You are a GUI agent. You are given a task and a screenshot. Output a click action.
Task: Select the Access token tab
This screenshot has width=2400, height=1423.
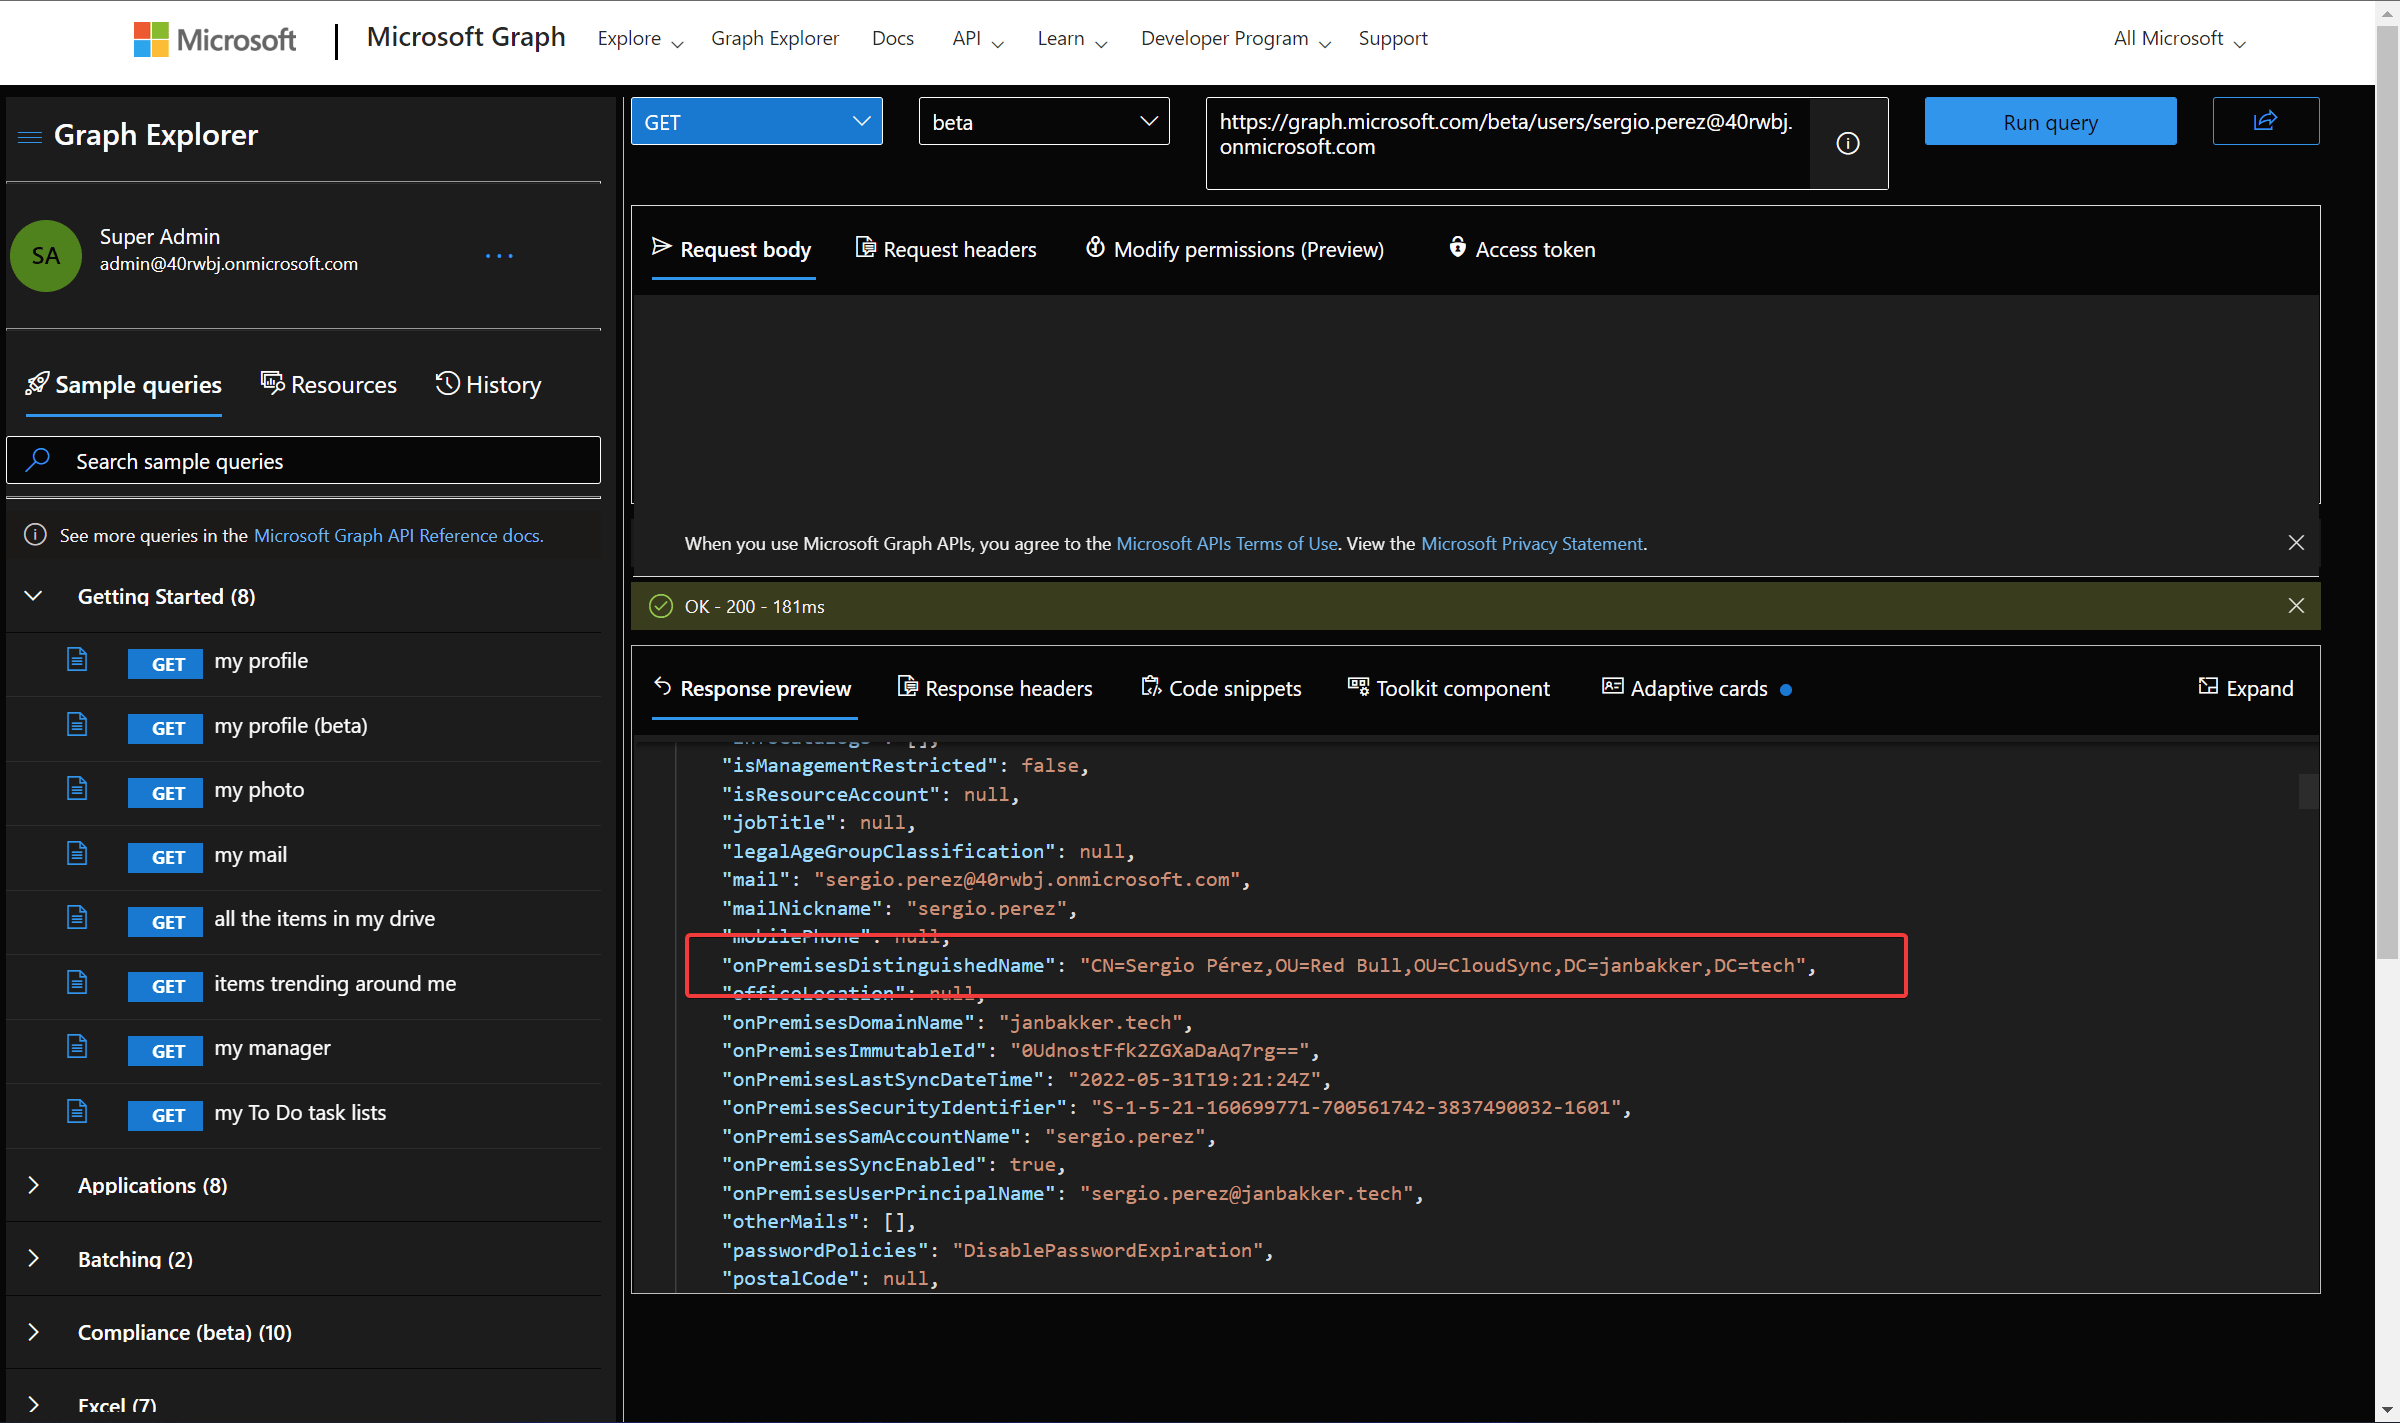point(1521,249)
